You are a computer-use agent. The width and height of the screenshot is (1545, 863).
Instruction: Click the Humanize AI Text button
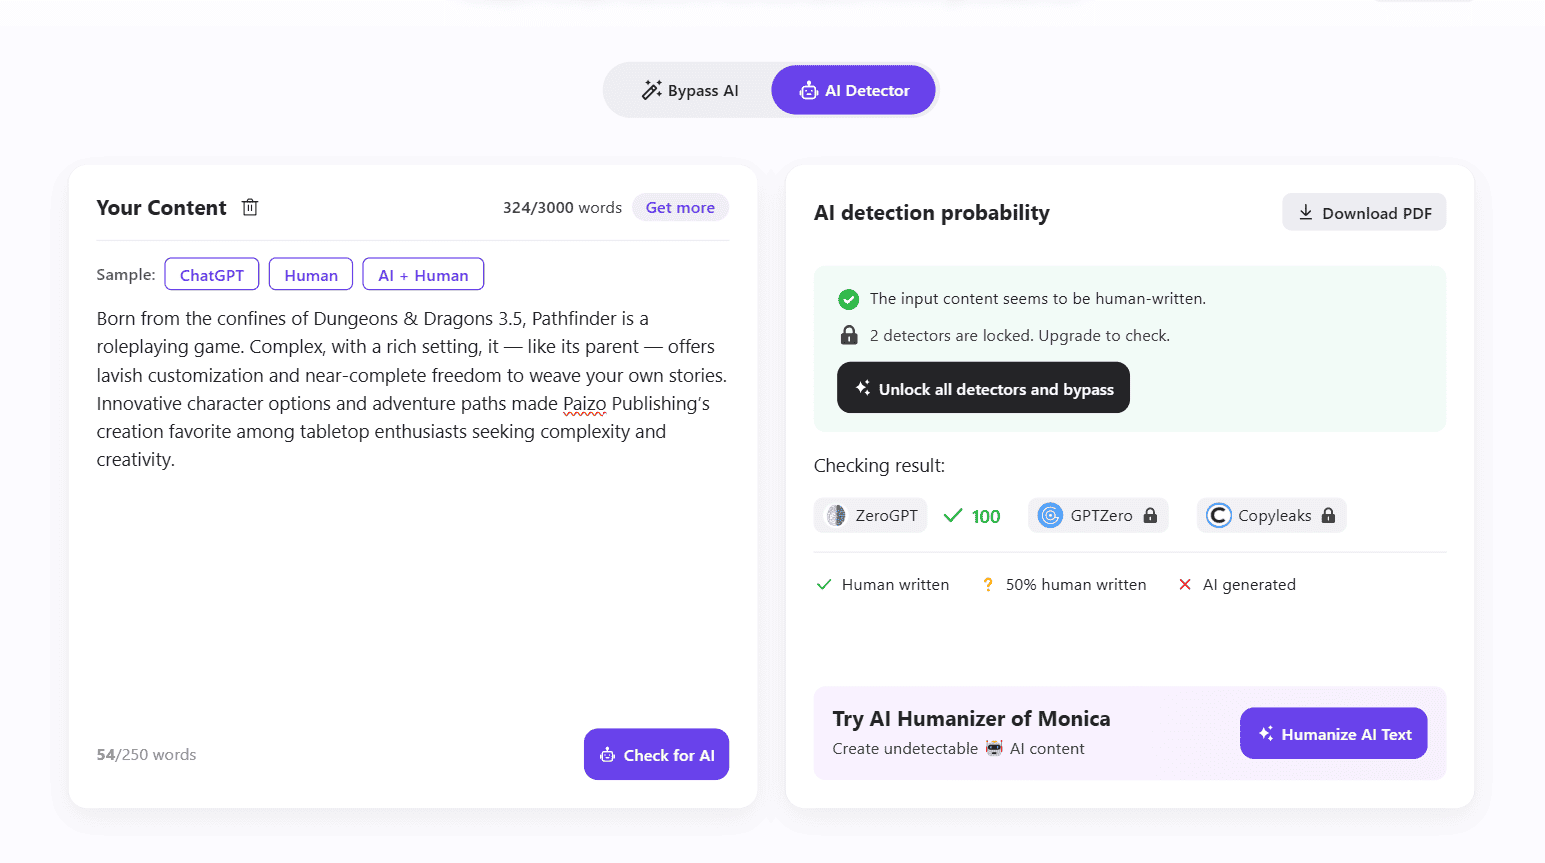pos(1333,734)
